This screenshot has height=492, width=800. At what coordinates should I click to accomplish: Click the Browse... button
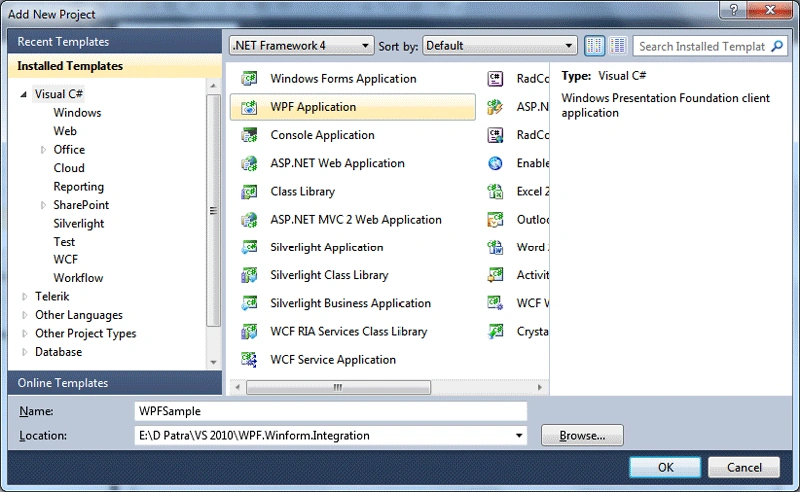coord(582,436)
